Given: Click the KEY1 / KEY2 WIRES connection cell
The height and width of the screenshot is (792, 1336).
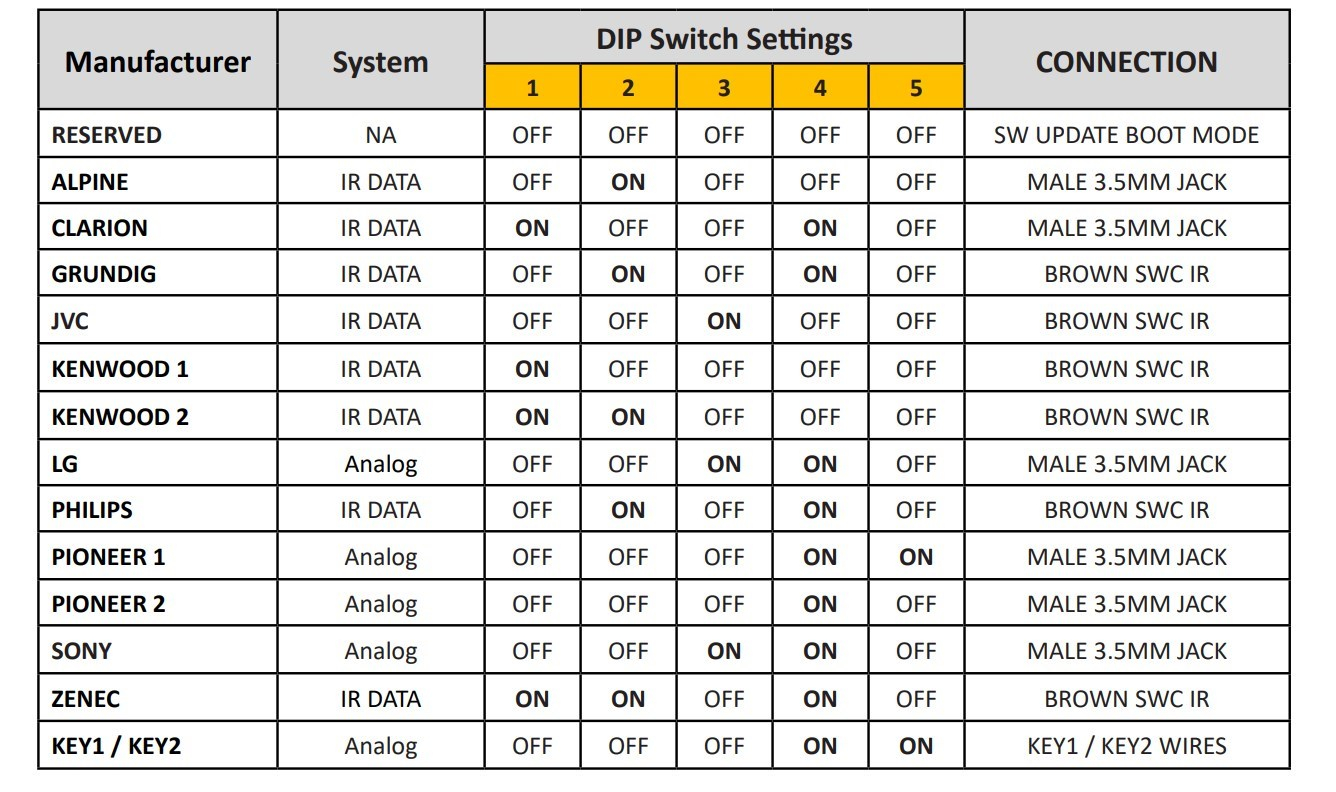Looking at the screenshot, I should (1126, 746).
